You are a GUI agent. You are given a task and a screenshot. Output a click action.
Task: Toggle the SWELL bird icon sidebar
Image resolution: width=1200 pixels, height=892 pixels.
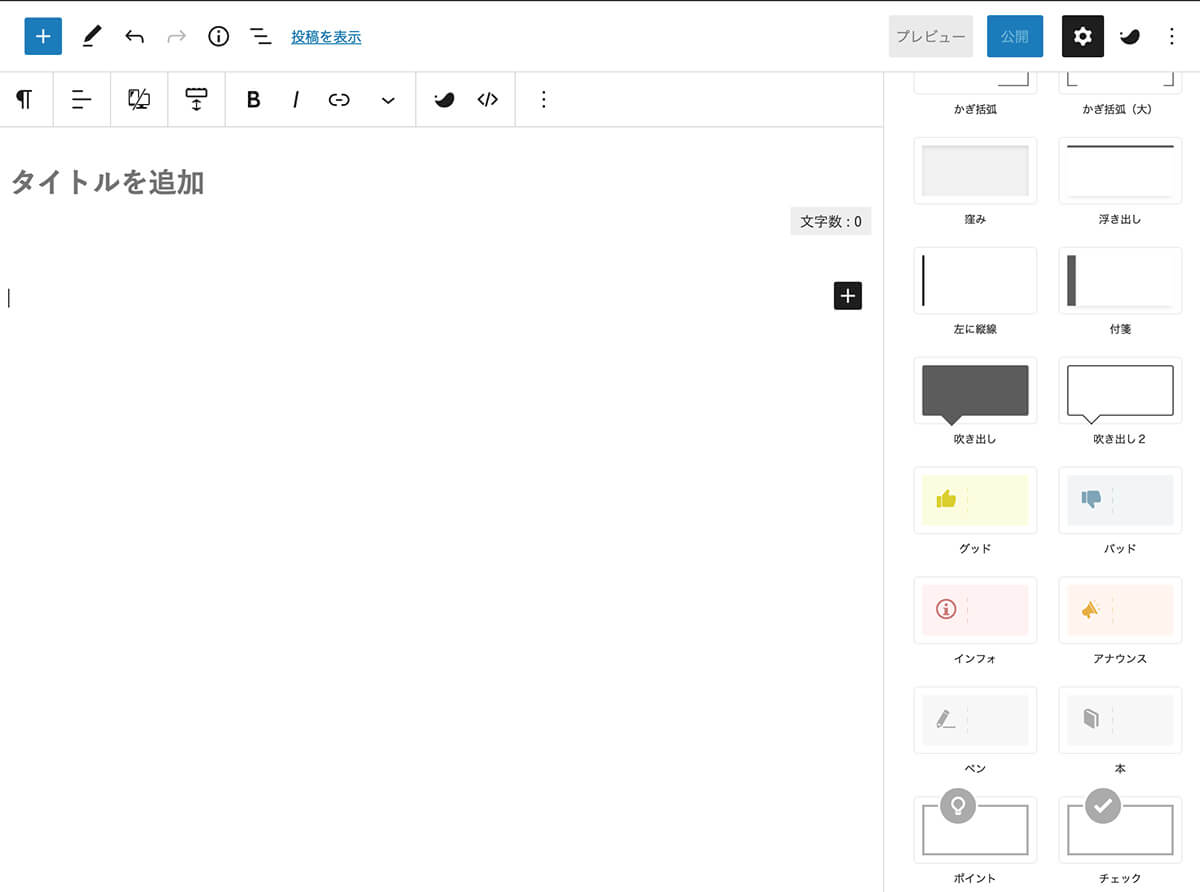click(1129, 37)
